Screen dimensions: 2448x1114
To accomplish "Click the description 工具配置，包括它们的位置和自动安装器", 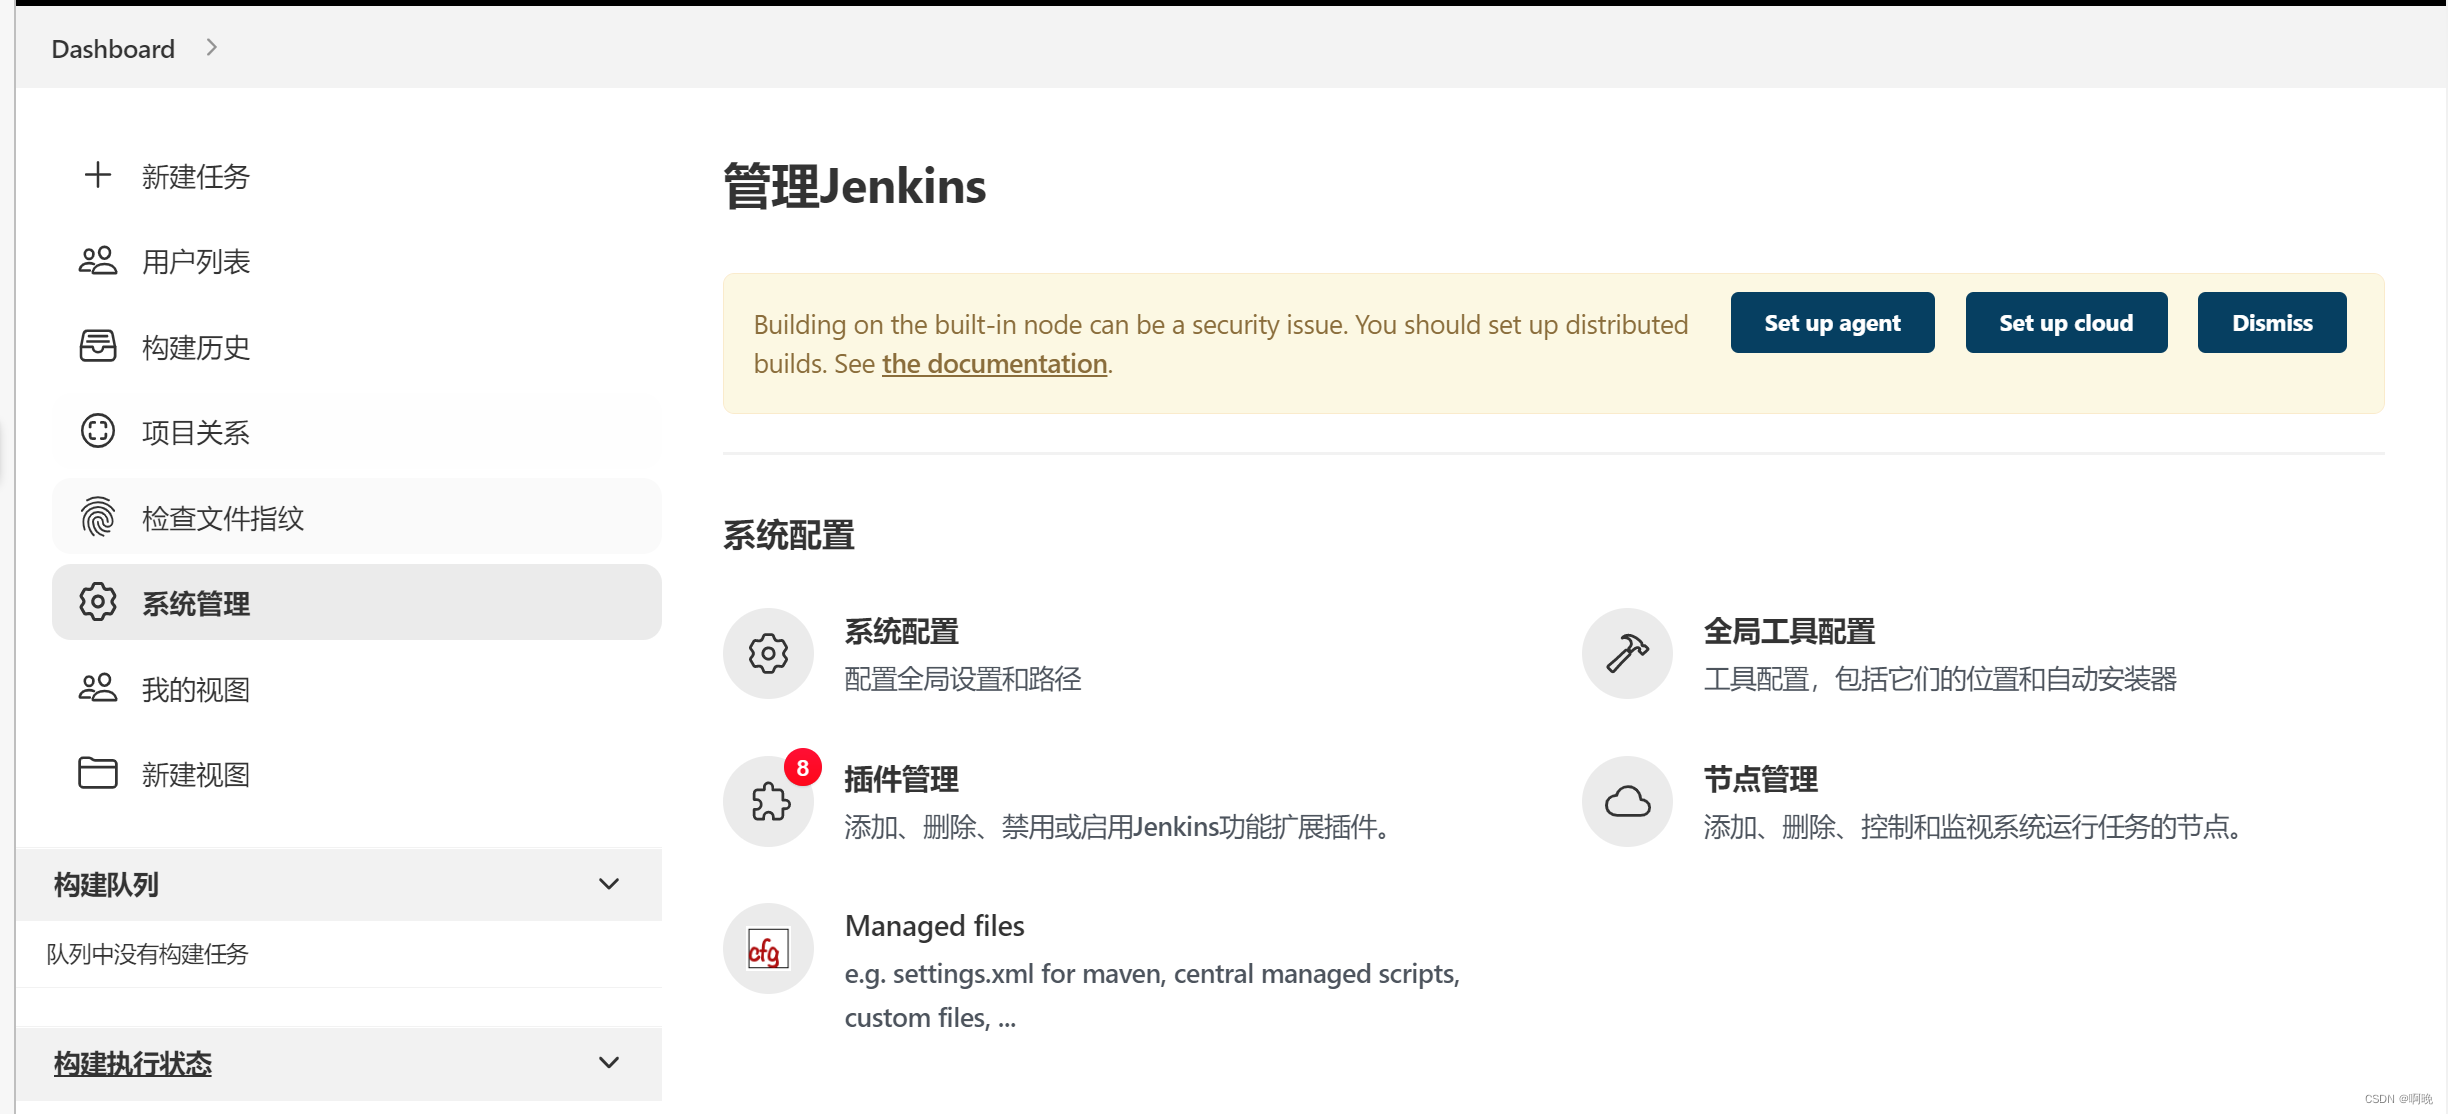I will tap(1940, 680).
